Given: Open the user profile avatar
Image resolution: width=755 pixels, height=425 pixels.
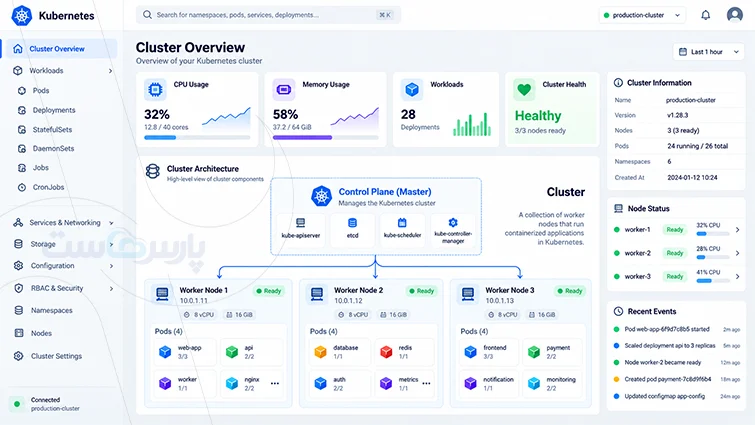Looking at the screenshot, I should 734,15.
